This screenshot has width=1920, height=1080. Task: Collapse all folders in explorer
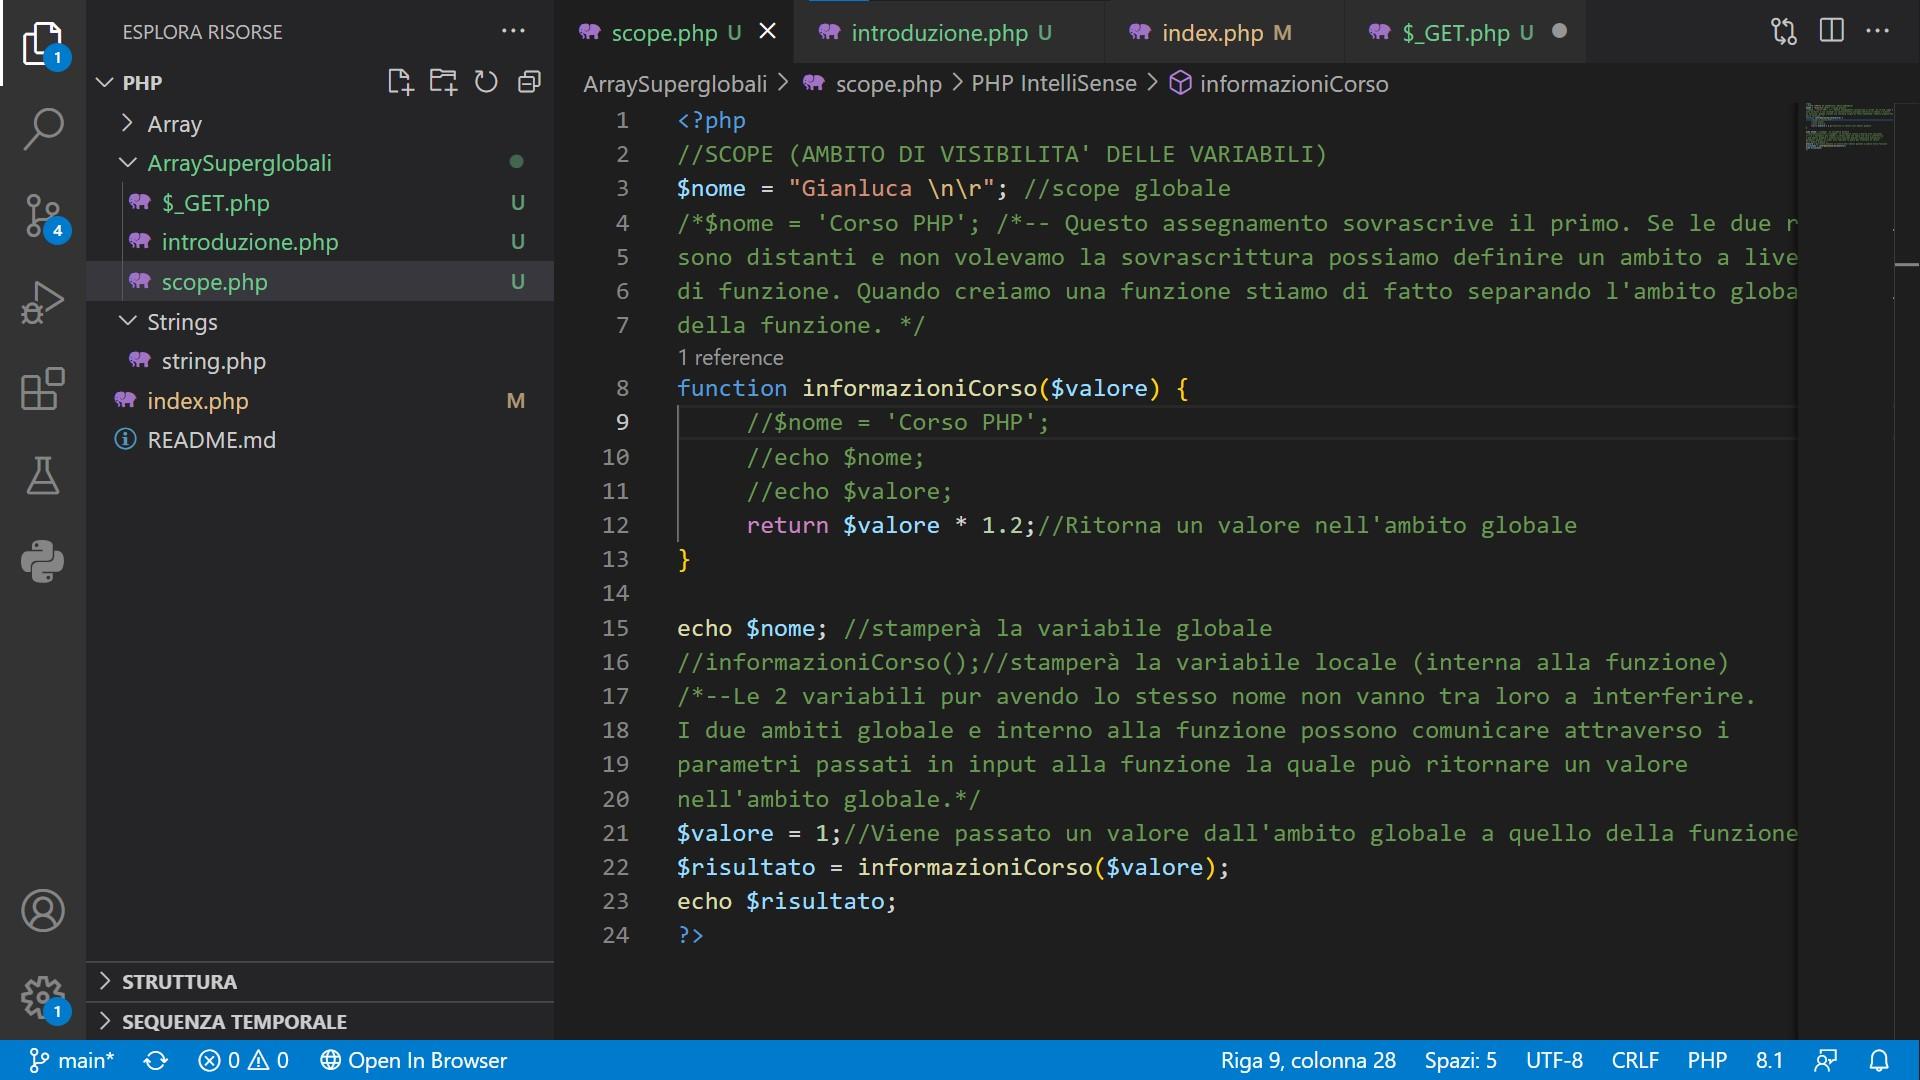pyautogui.click(x=529, y=82)
